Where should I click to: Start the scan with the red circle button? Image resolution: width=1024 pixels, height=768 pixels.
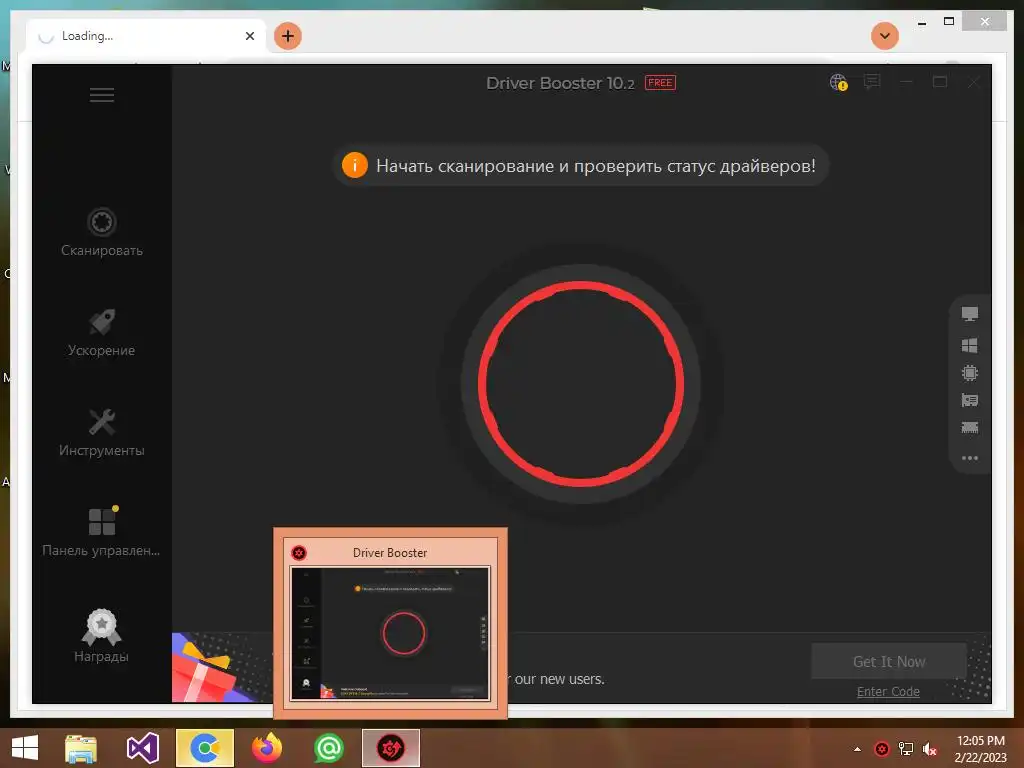point(581,384)
